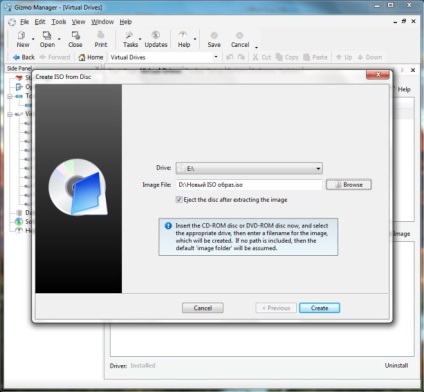Open the Tasks toolbar icon

[130, 39]
